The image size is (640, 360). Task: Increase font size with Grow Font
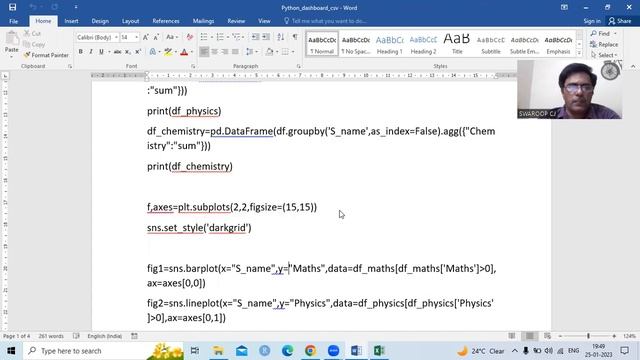click(146, 37)
